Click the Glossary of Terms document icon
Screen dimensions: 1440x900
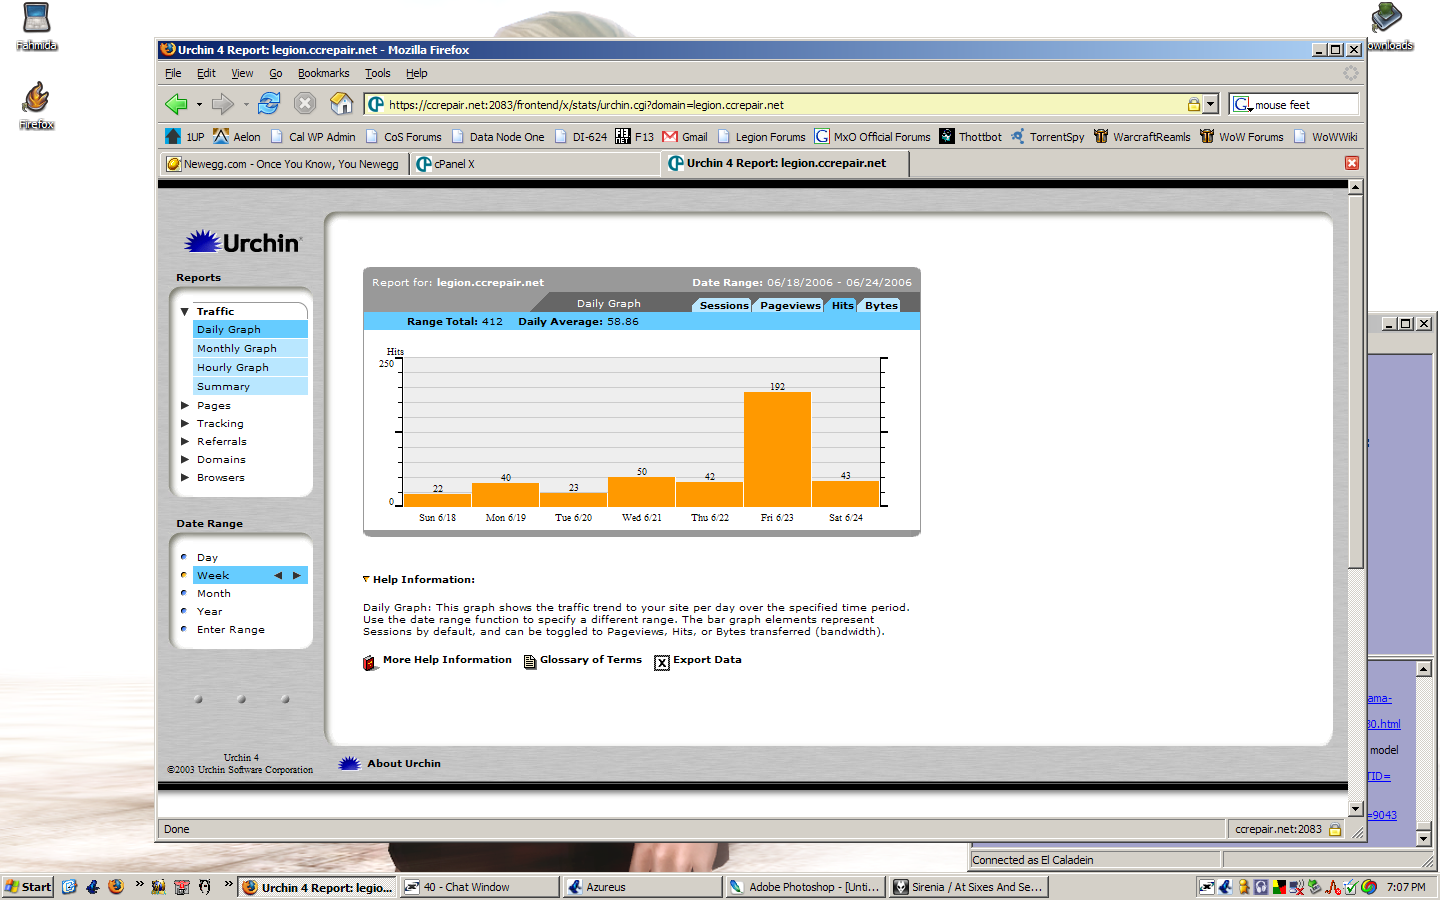coord(530,662)
